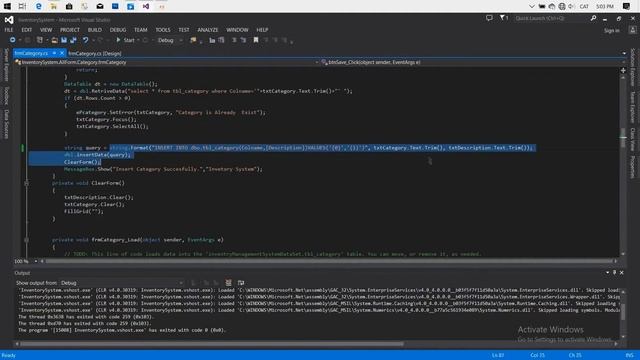Image resolution: width=640 pixels, height=360 pixels.
Task: Open the DEBUG menu
Action: (118, 30)
